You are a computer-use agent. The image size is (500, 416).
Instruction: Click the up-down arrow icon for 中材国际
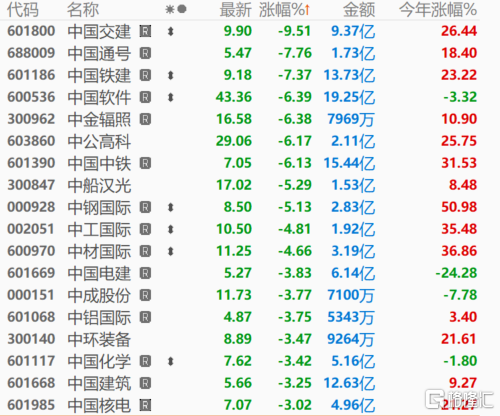[x=171, y=251]
